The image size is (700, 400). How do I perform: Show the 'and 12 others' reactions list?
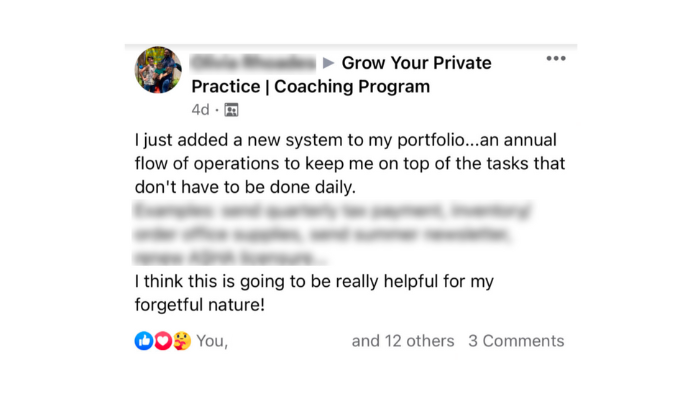pos(403,341)
